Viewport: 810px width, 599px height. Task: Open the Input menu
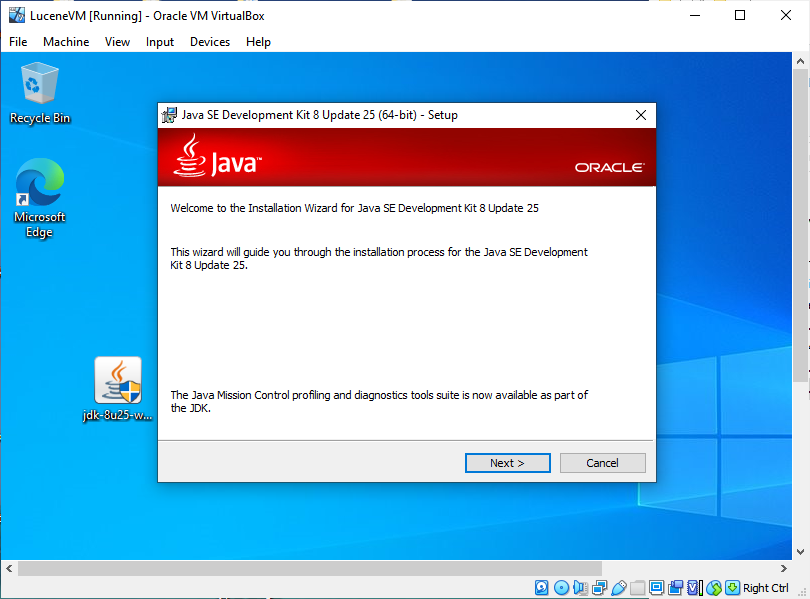(x=160, y=42)
